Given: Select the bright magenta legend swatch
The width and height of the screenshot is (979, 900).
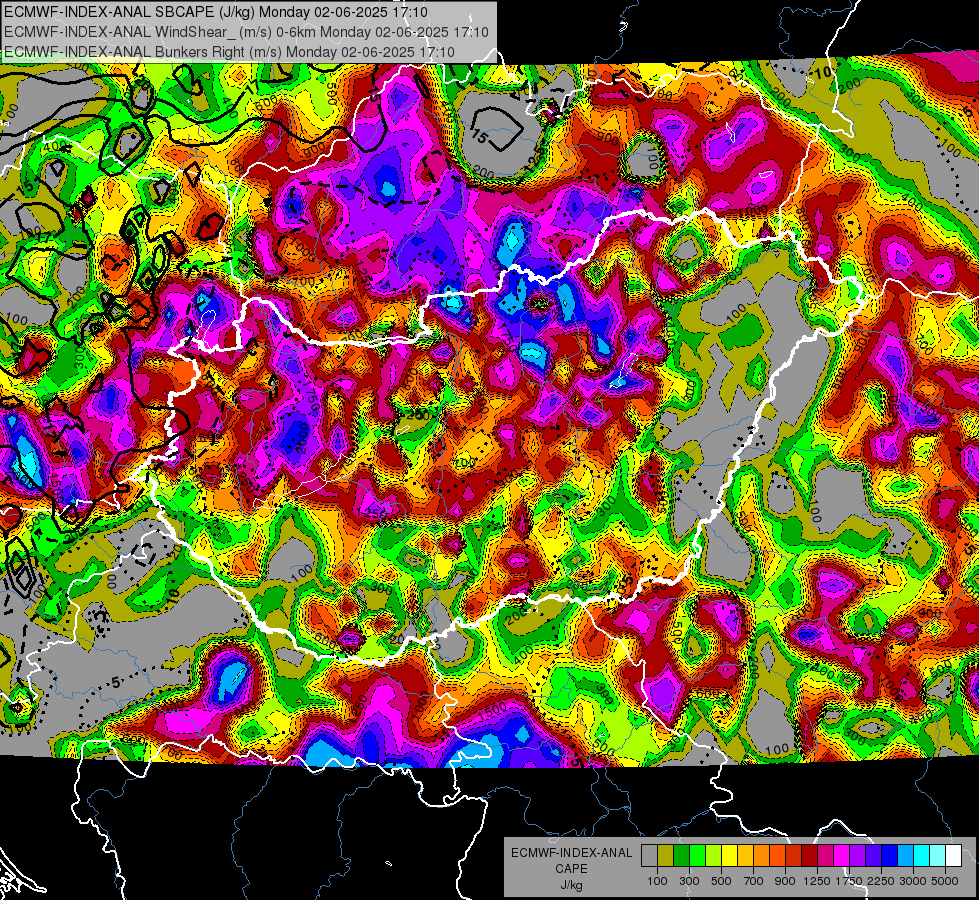Looking at the screenshot, I should click(842, 855).
